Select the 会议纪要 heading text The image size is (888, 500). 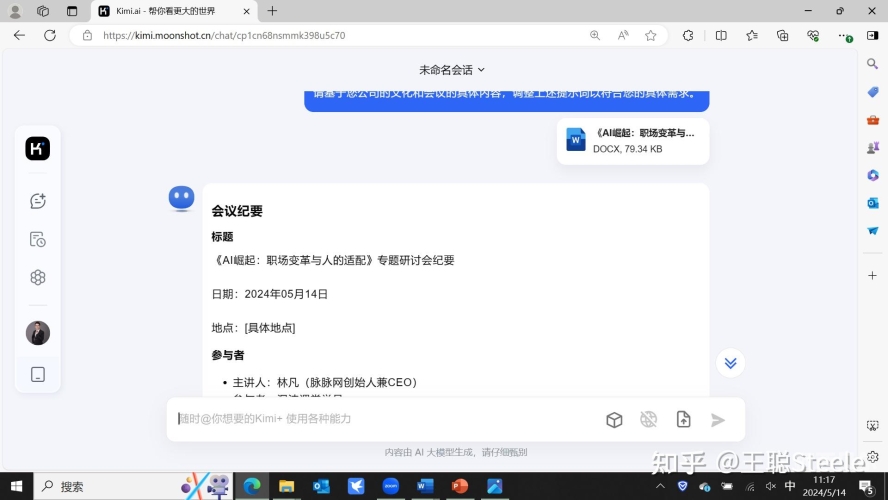pos(237,211)
